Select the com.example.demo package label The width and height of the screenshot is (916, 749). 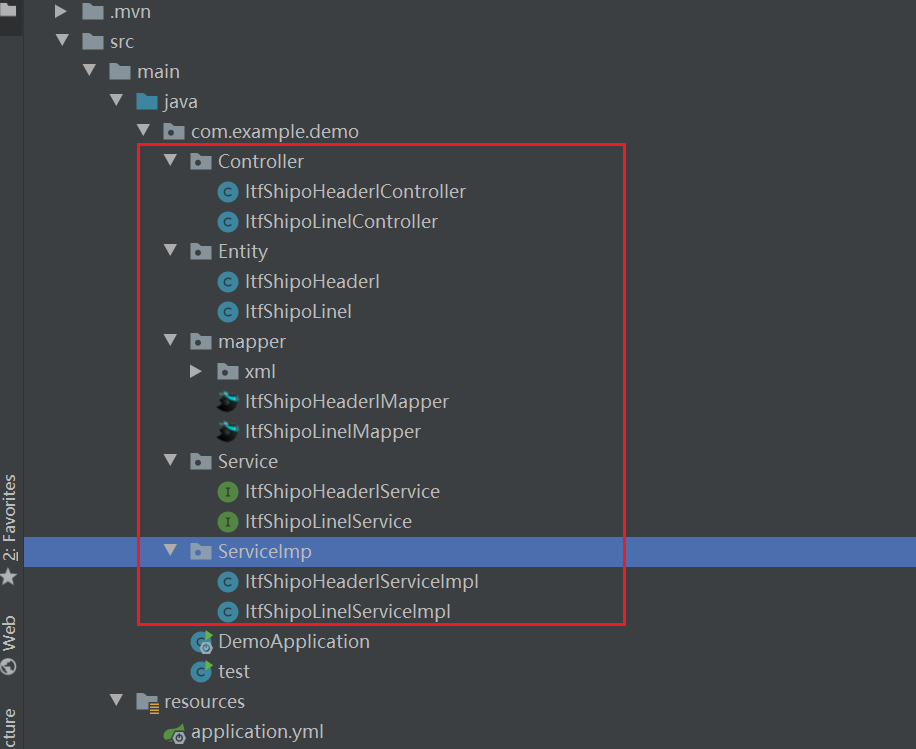275,131
